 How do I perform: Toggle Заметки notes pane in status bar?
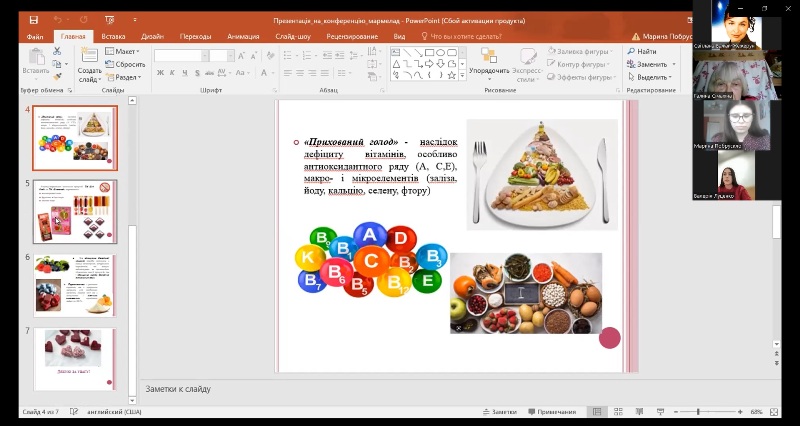point(499,411)
